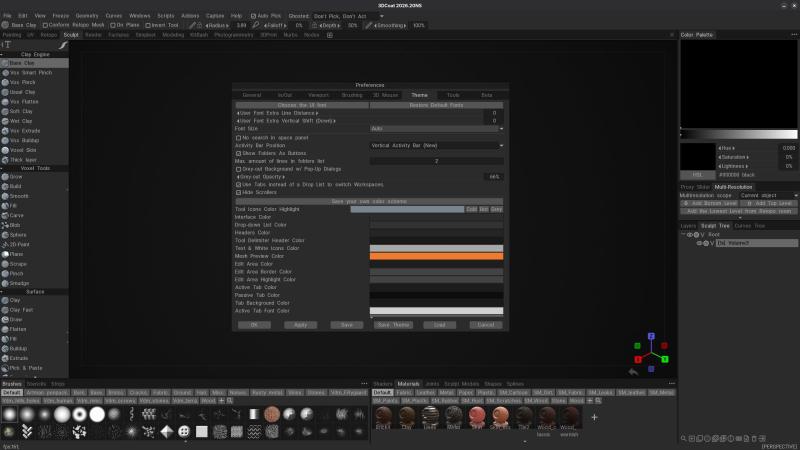Image resolution: width=800 pixels, height=450 pixels.
Task: Click the navigation axis gizmo
Action: point(651,352)
